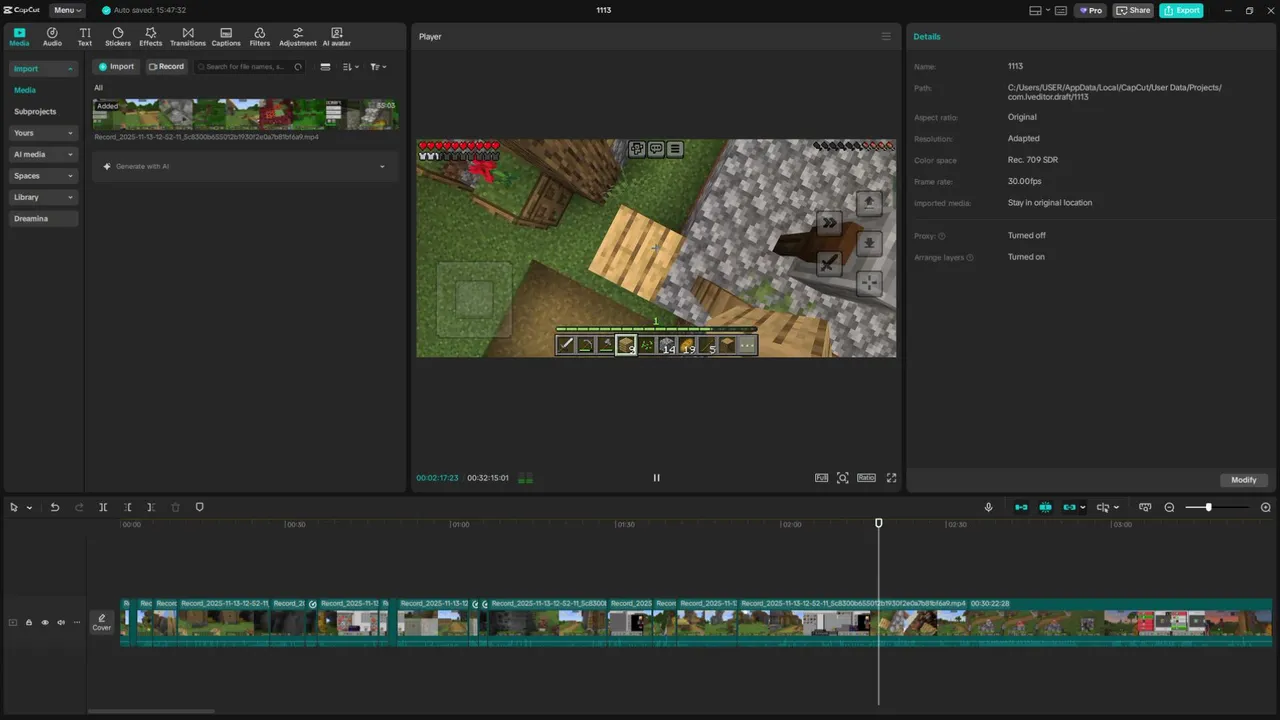Toggle main track magnet

pyautogui.click(x=1021, y=508)
